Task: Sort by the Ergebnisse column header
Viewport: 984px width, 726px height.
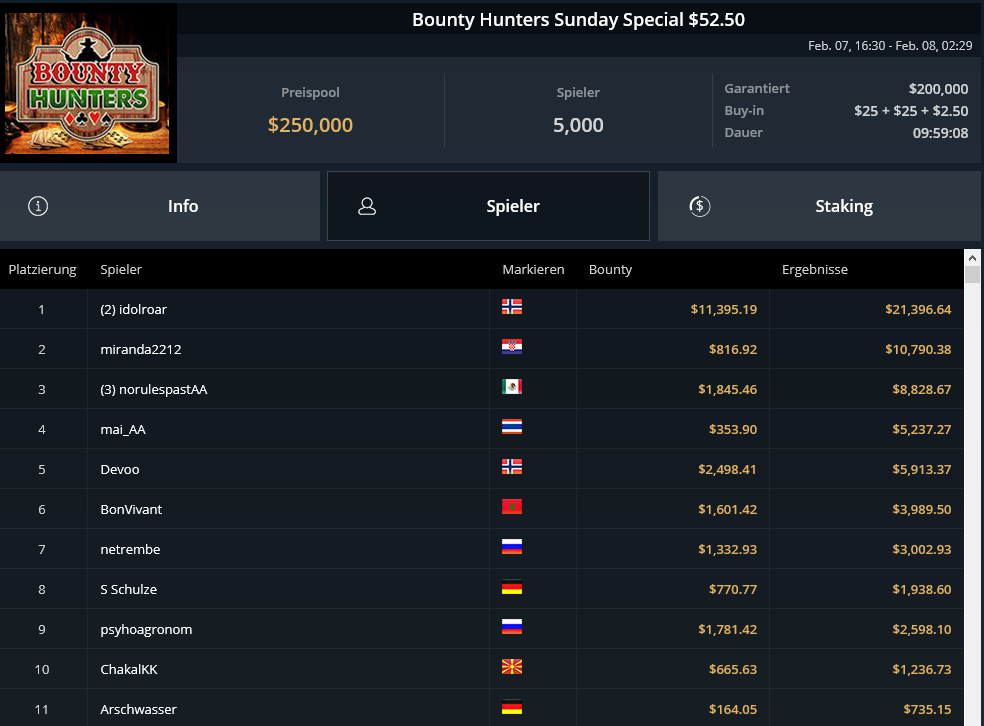Action: [815, 269]
